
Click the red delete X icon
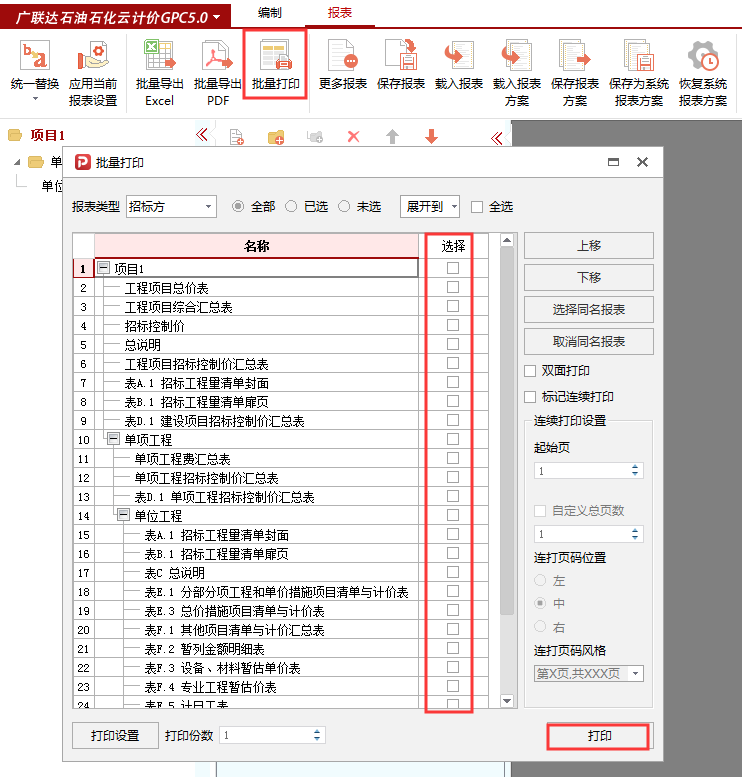(x=353, y=136)
